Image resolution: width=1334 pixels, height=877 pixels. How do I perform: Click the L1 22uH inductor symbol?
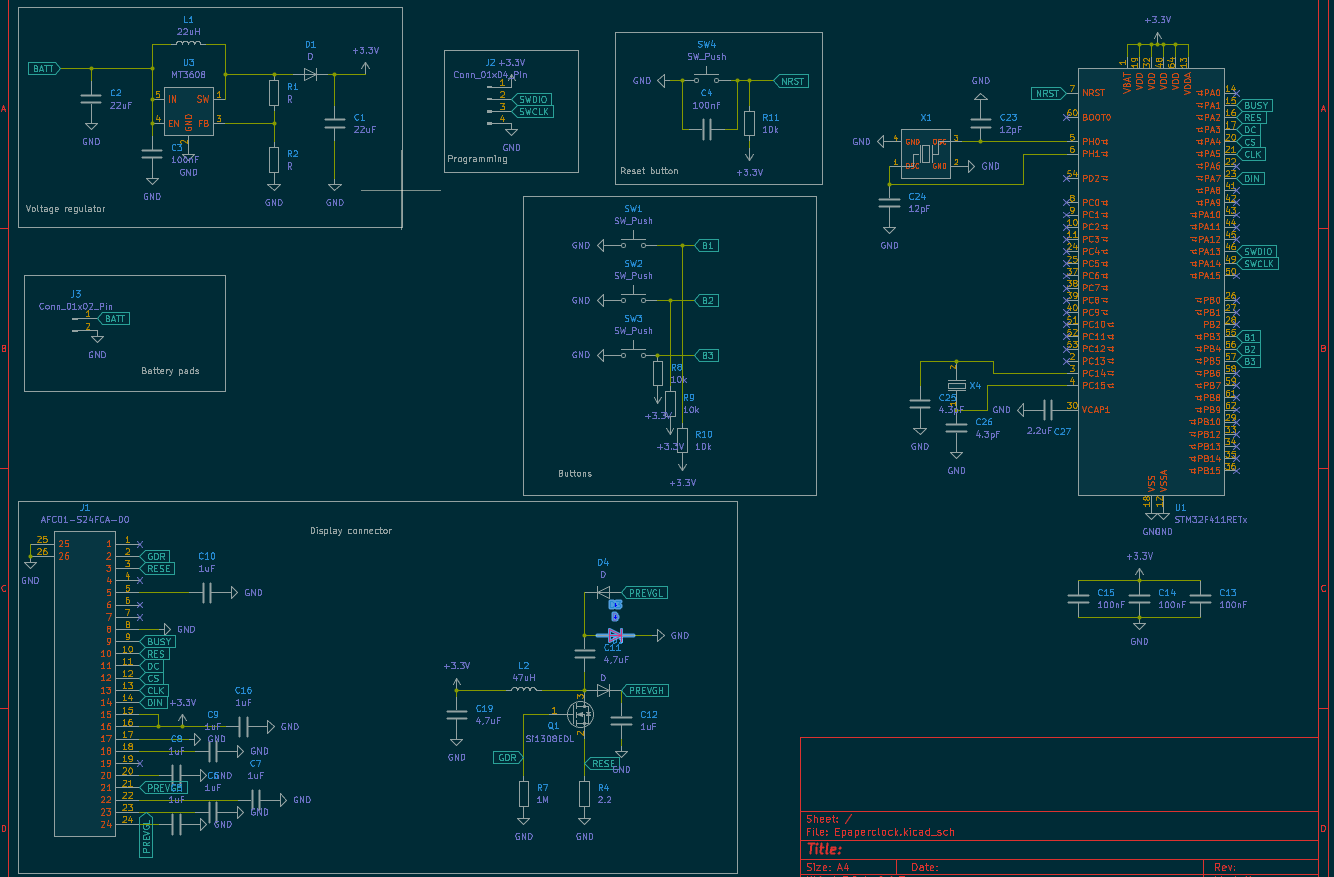click(x=188, y=47)
